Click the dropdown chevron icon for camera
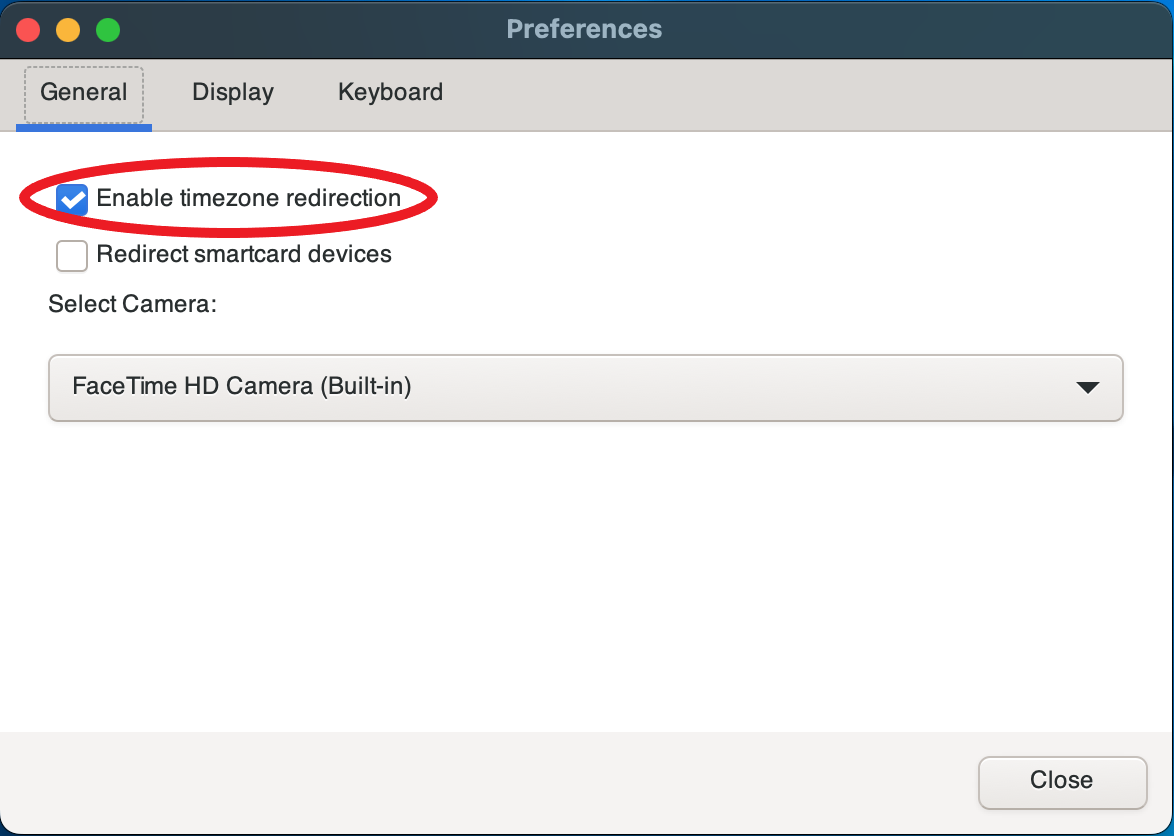Viewport: 1174px width, 836px height. (x=1088, y=388)
